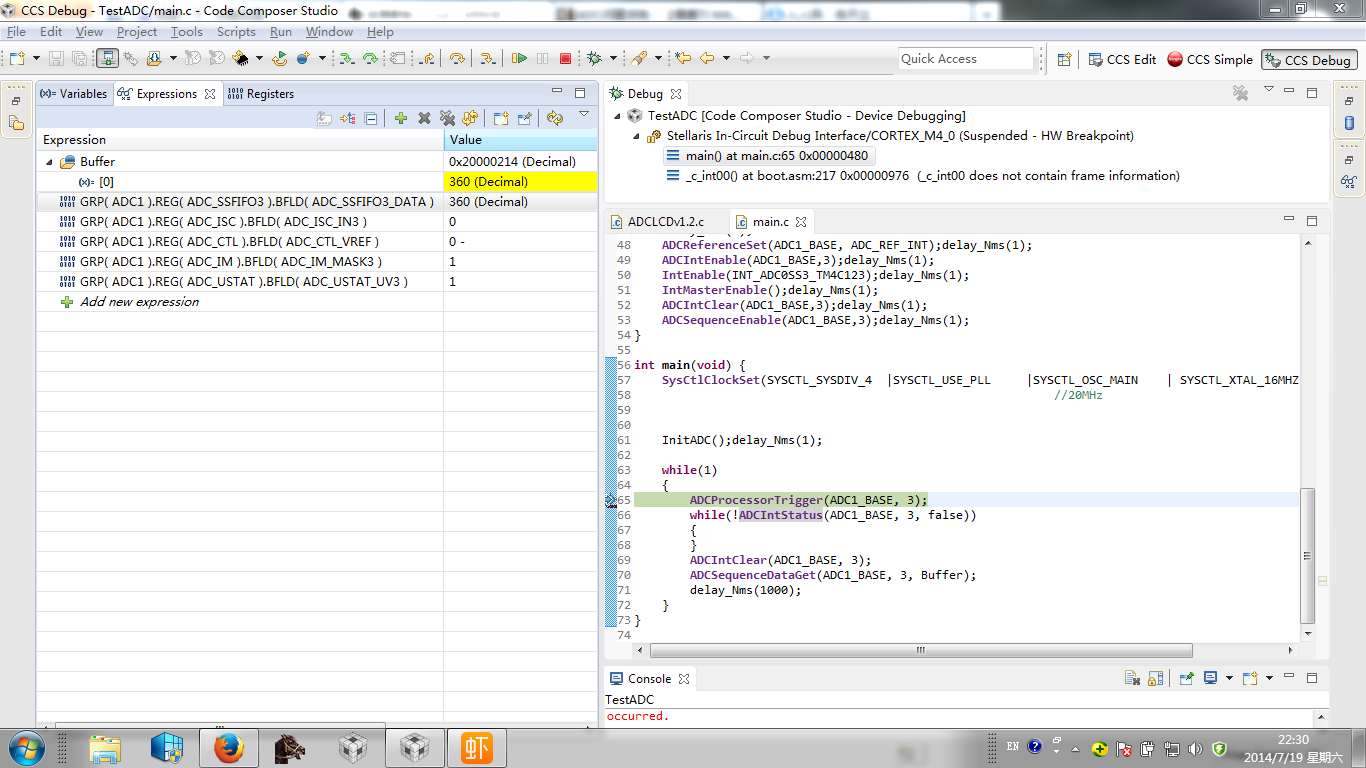Click the Clear Console icon
This screenshot has width=1366, height=768.
(x=1132, y=678)
